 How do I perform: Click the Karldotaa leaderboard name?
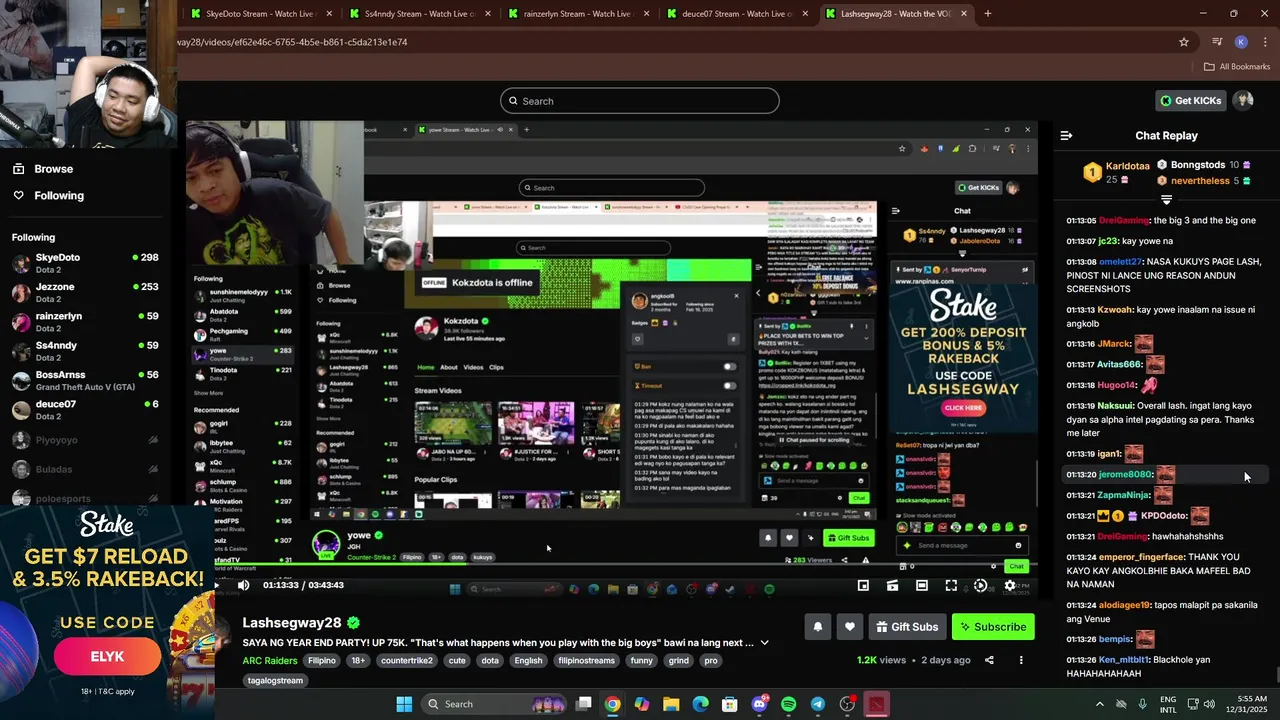(x=1127, y=166)
